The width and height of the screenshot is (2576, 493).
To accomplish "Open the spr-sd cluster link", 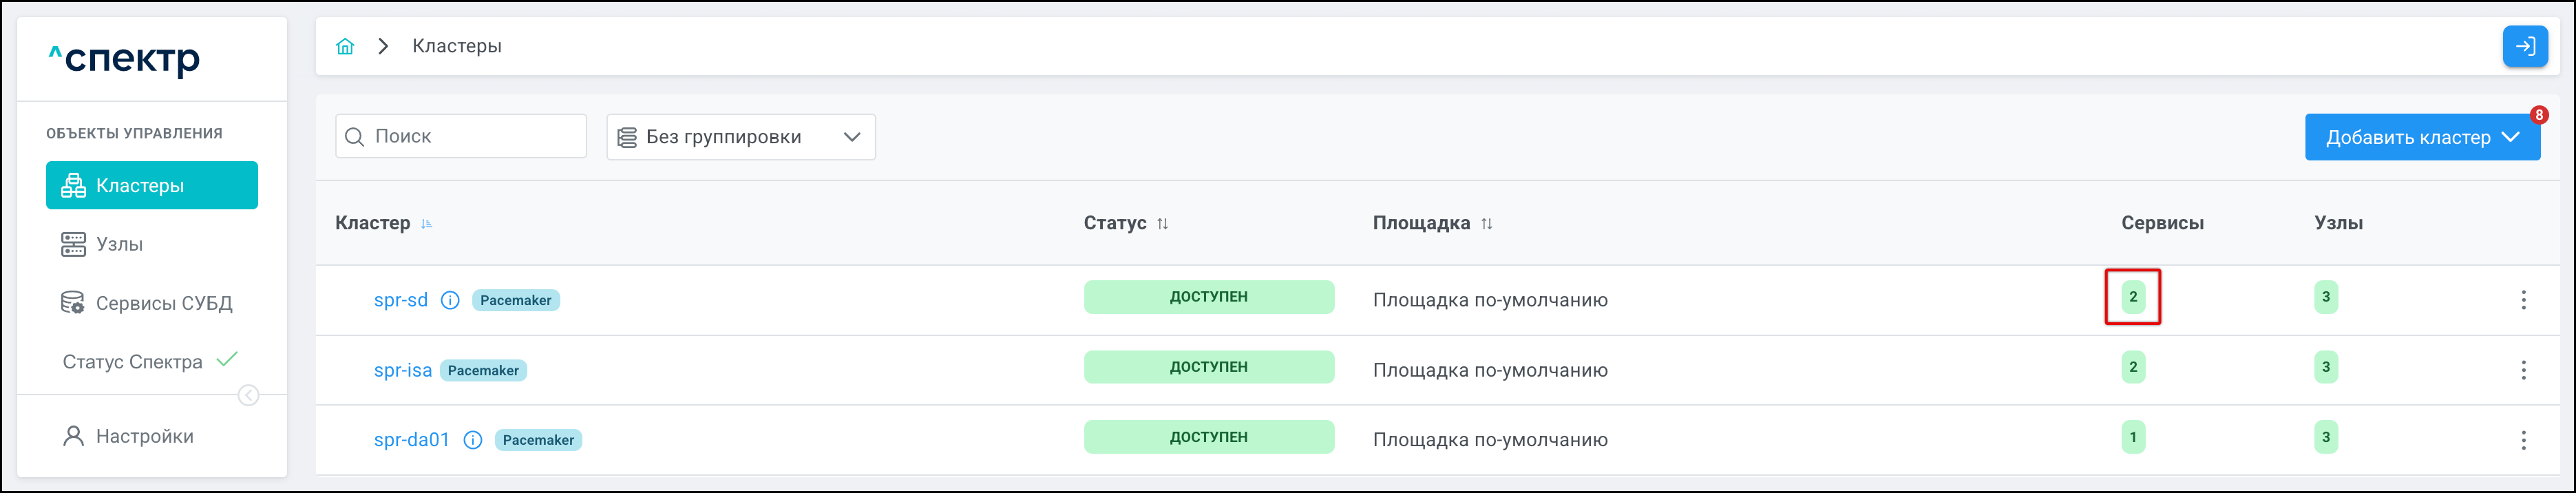I will click(400, 300).
